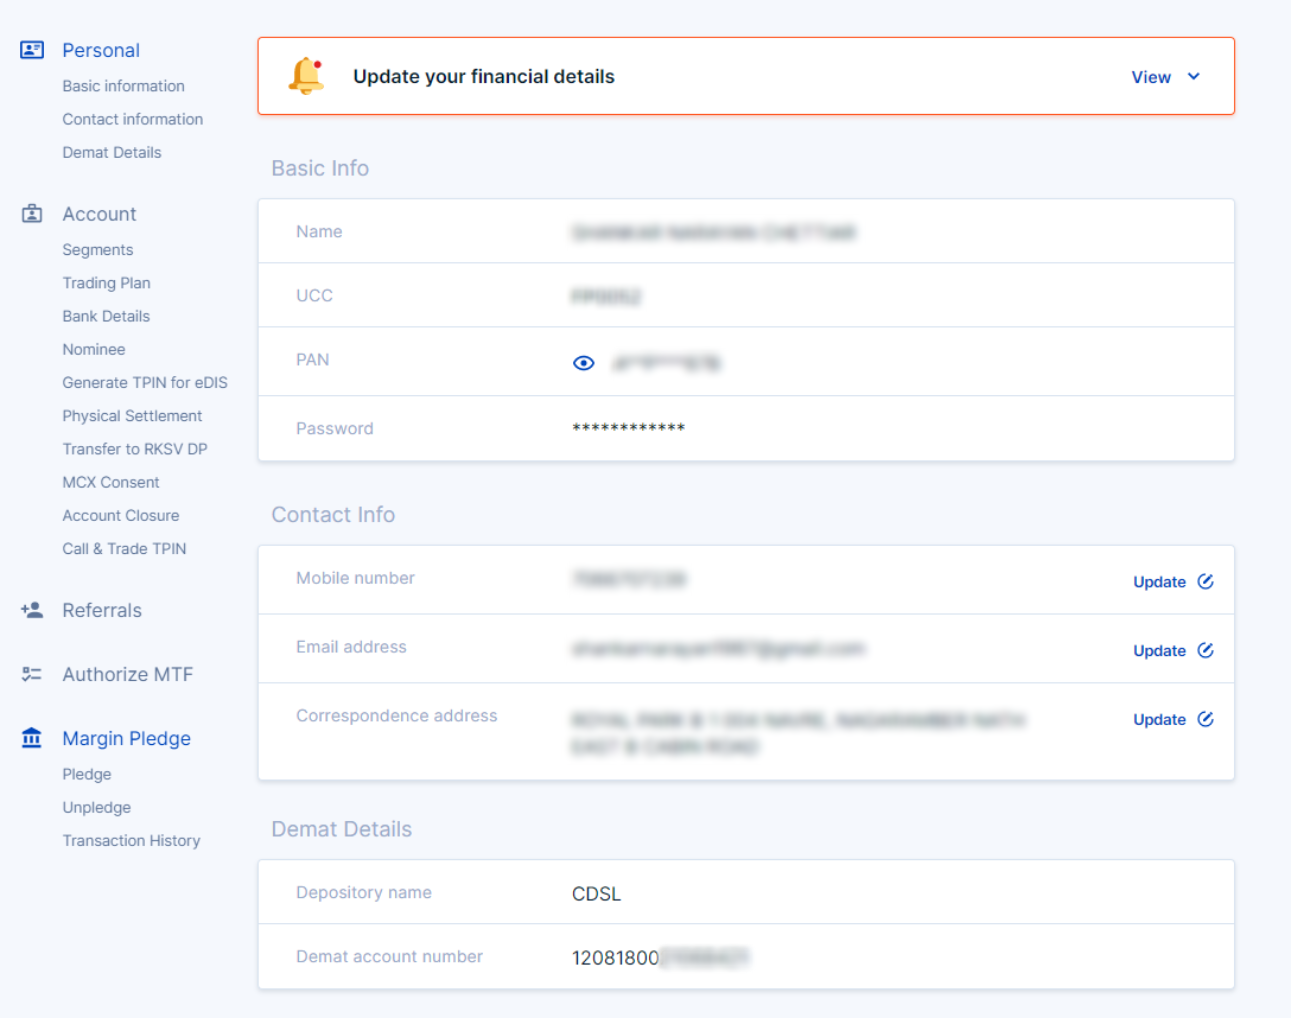The width and height of the screenshot is (1291, 1018).
Task: Open Bank Details from the sidebar
Action: [x=106, y=316]
